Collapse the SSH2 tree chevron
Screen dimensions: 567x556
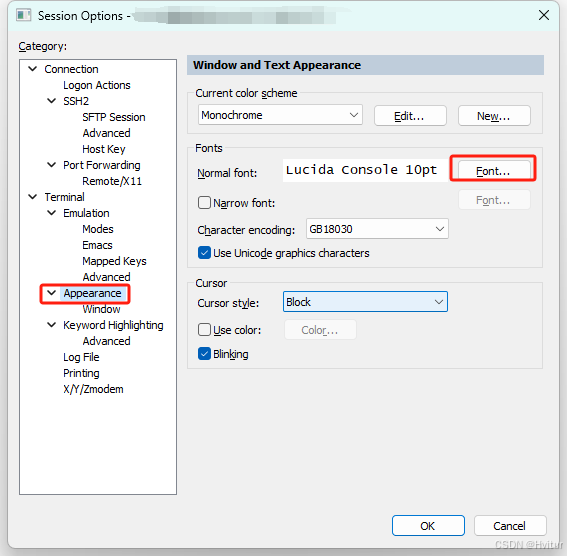52,100
